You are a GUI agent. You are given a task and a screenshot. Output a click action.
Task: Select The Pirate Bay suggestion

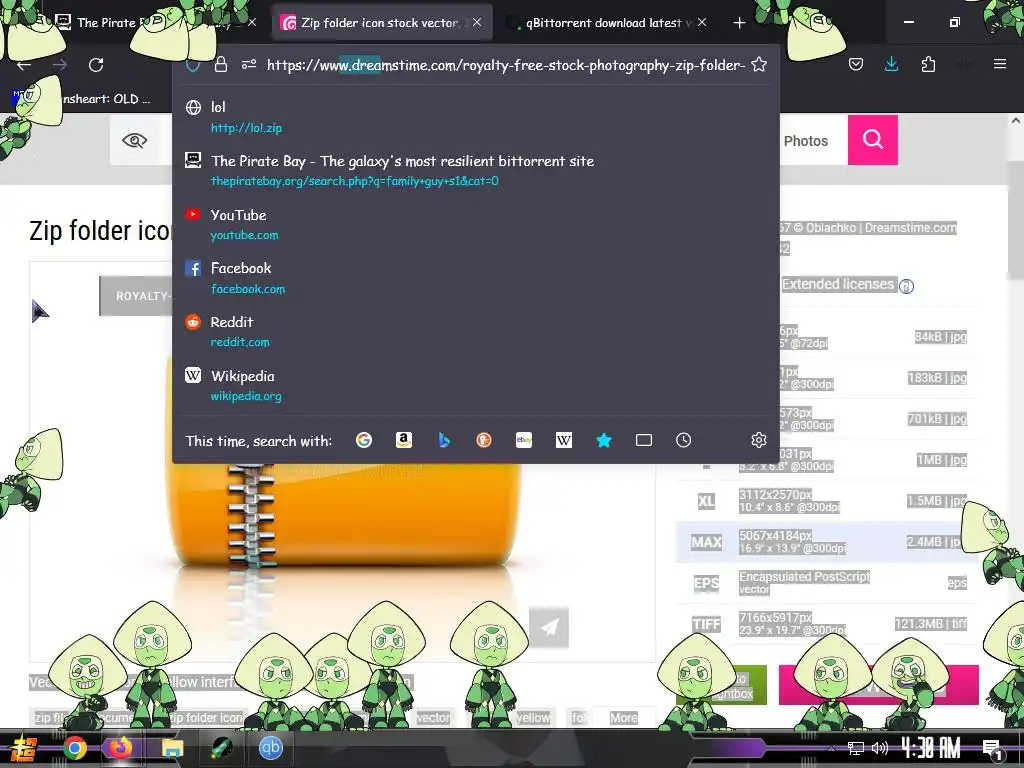[475, 170]
